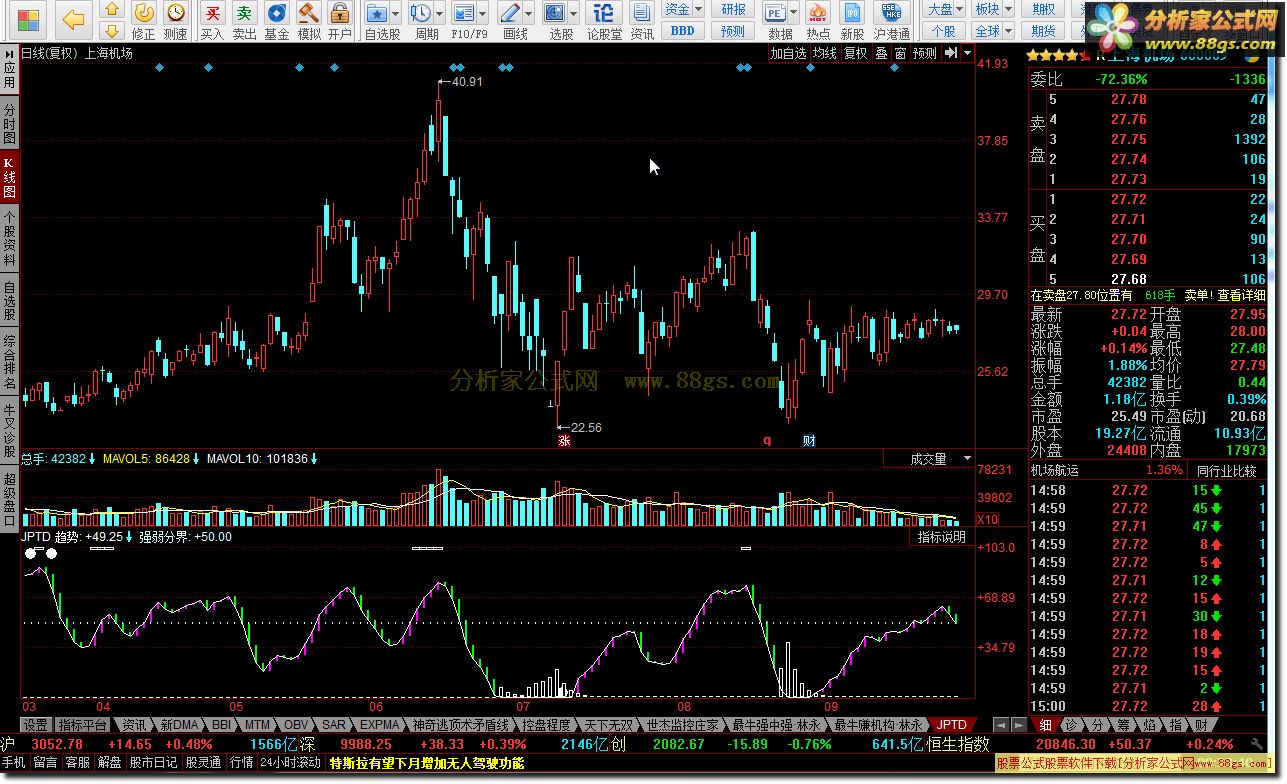Click 加自选 add to watchlist
The image size is (1287, 784).
[x=788, y=53]
